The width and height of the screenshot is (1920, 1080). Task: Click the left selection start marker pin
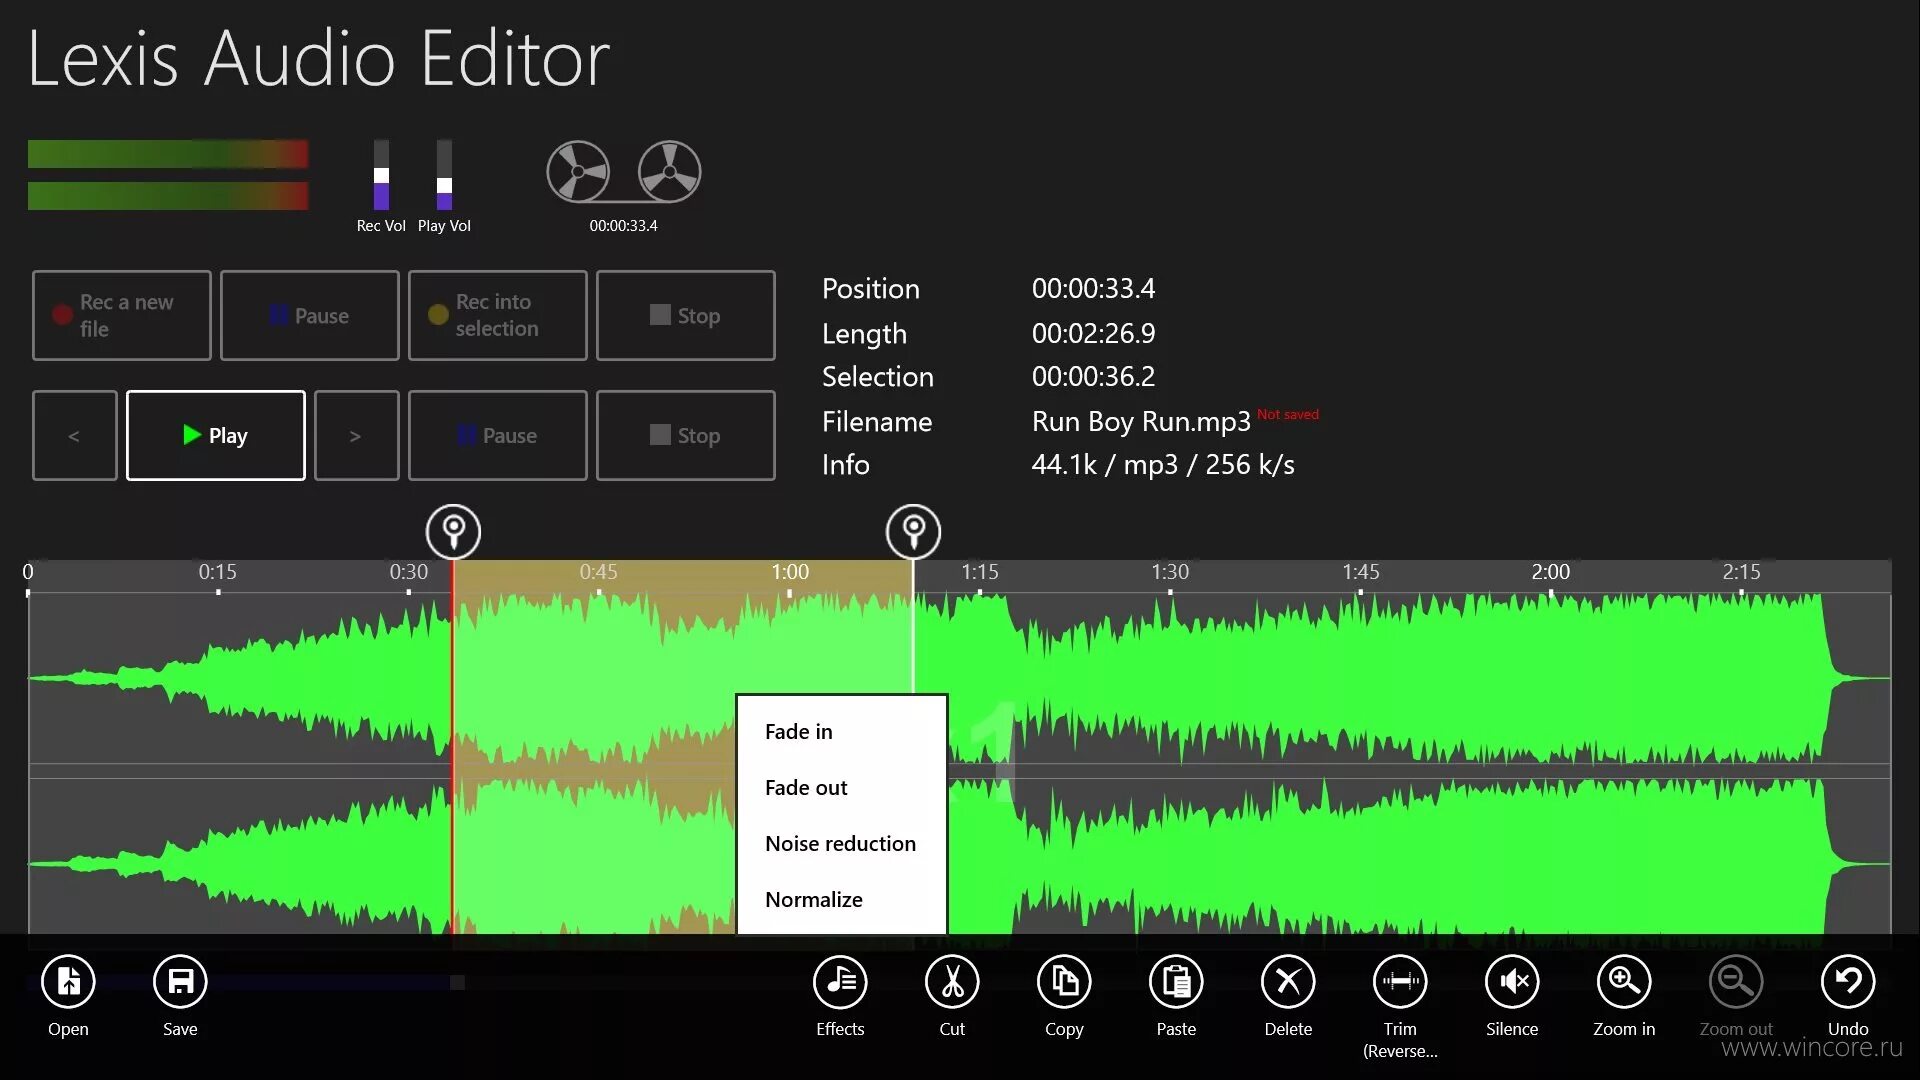pyautogui.click(x=453, y=530)
